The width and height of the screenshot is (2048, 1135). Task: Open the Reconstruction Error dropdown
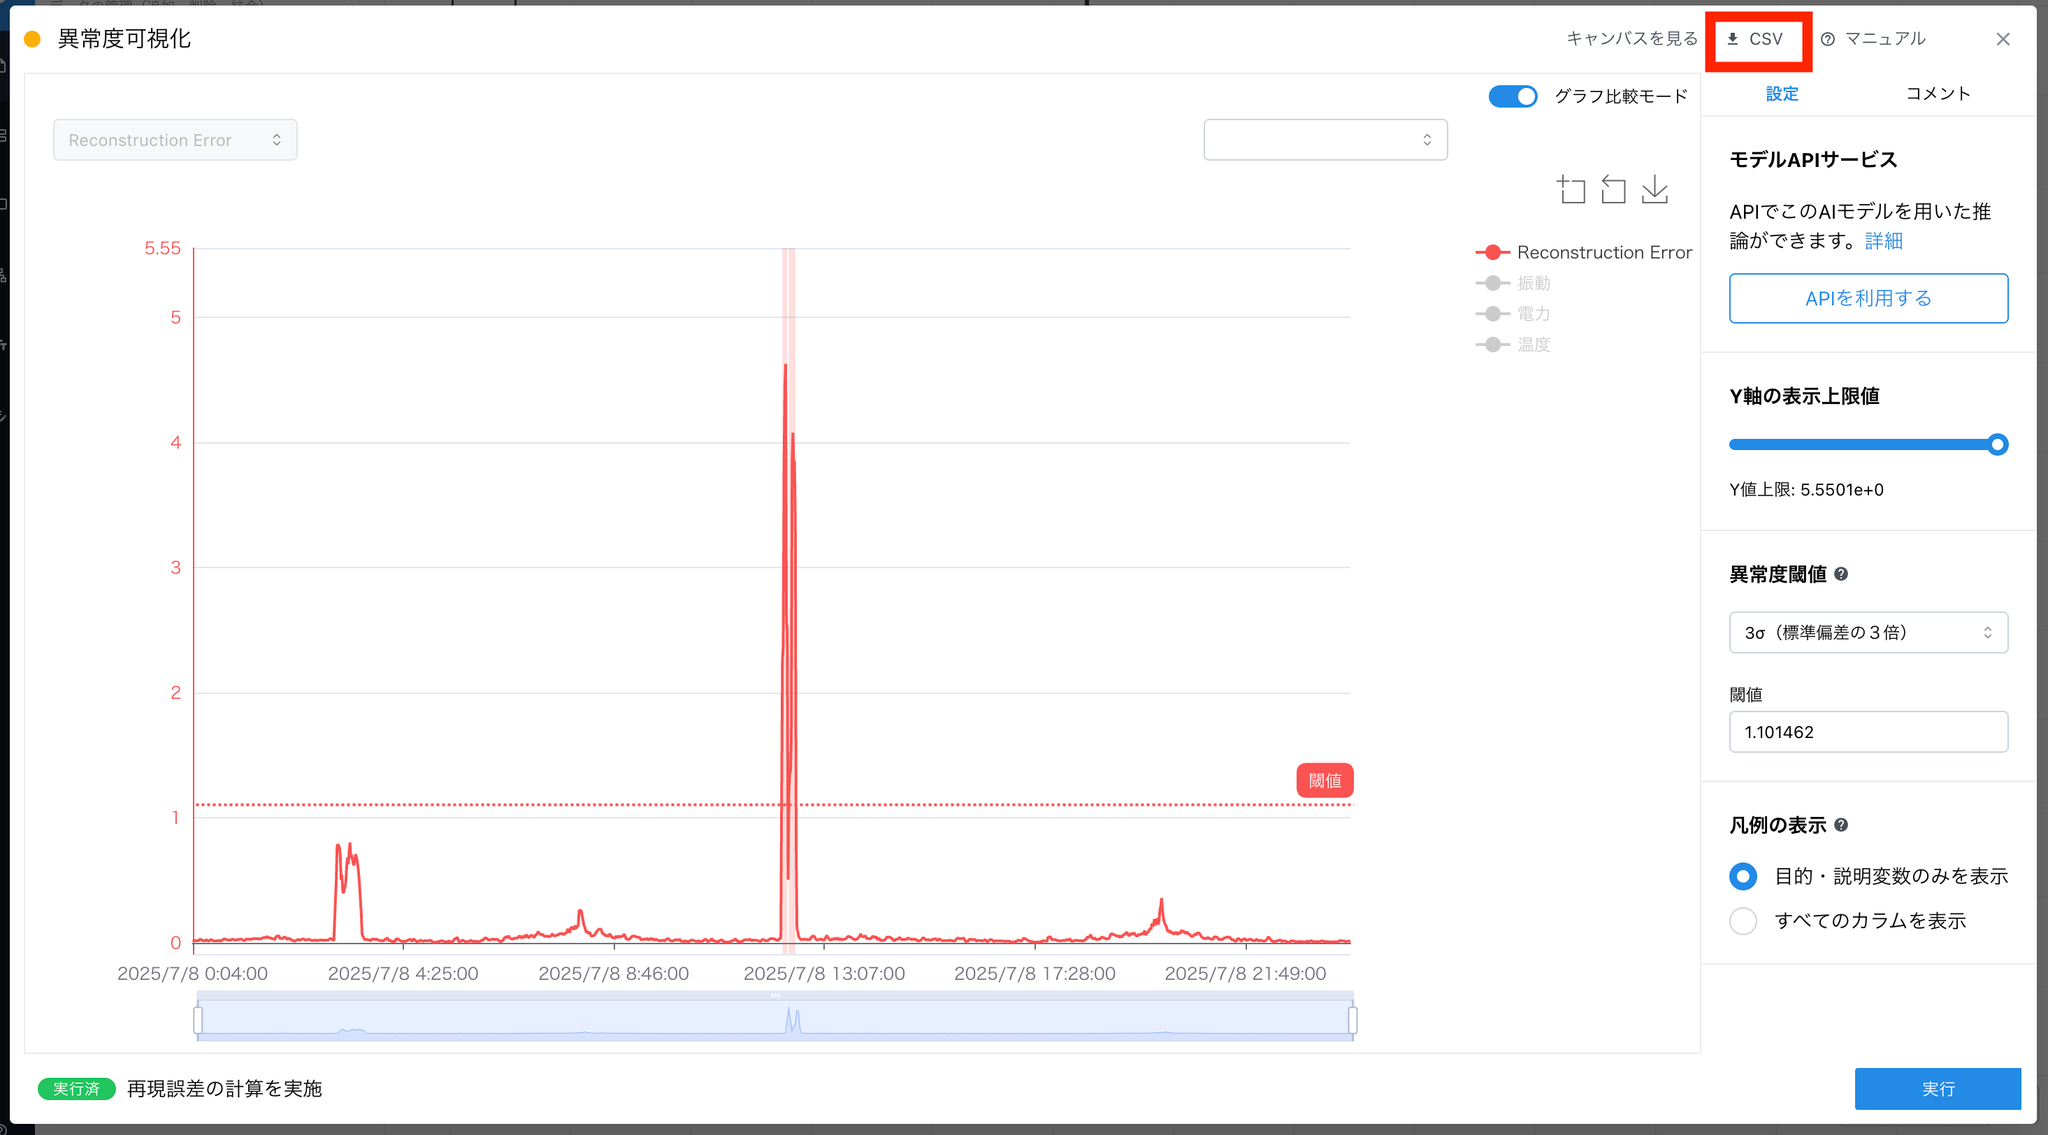[175, 140]
